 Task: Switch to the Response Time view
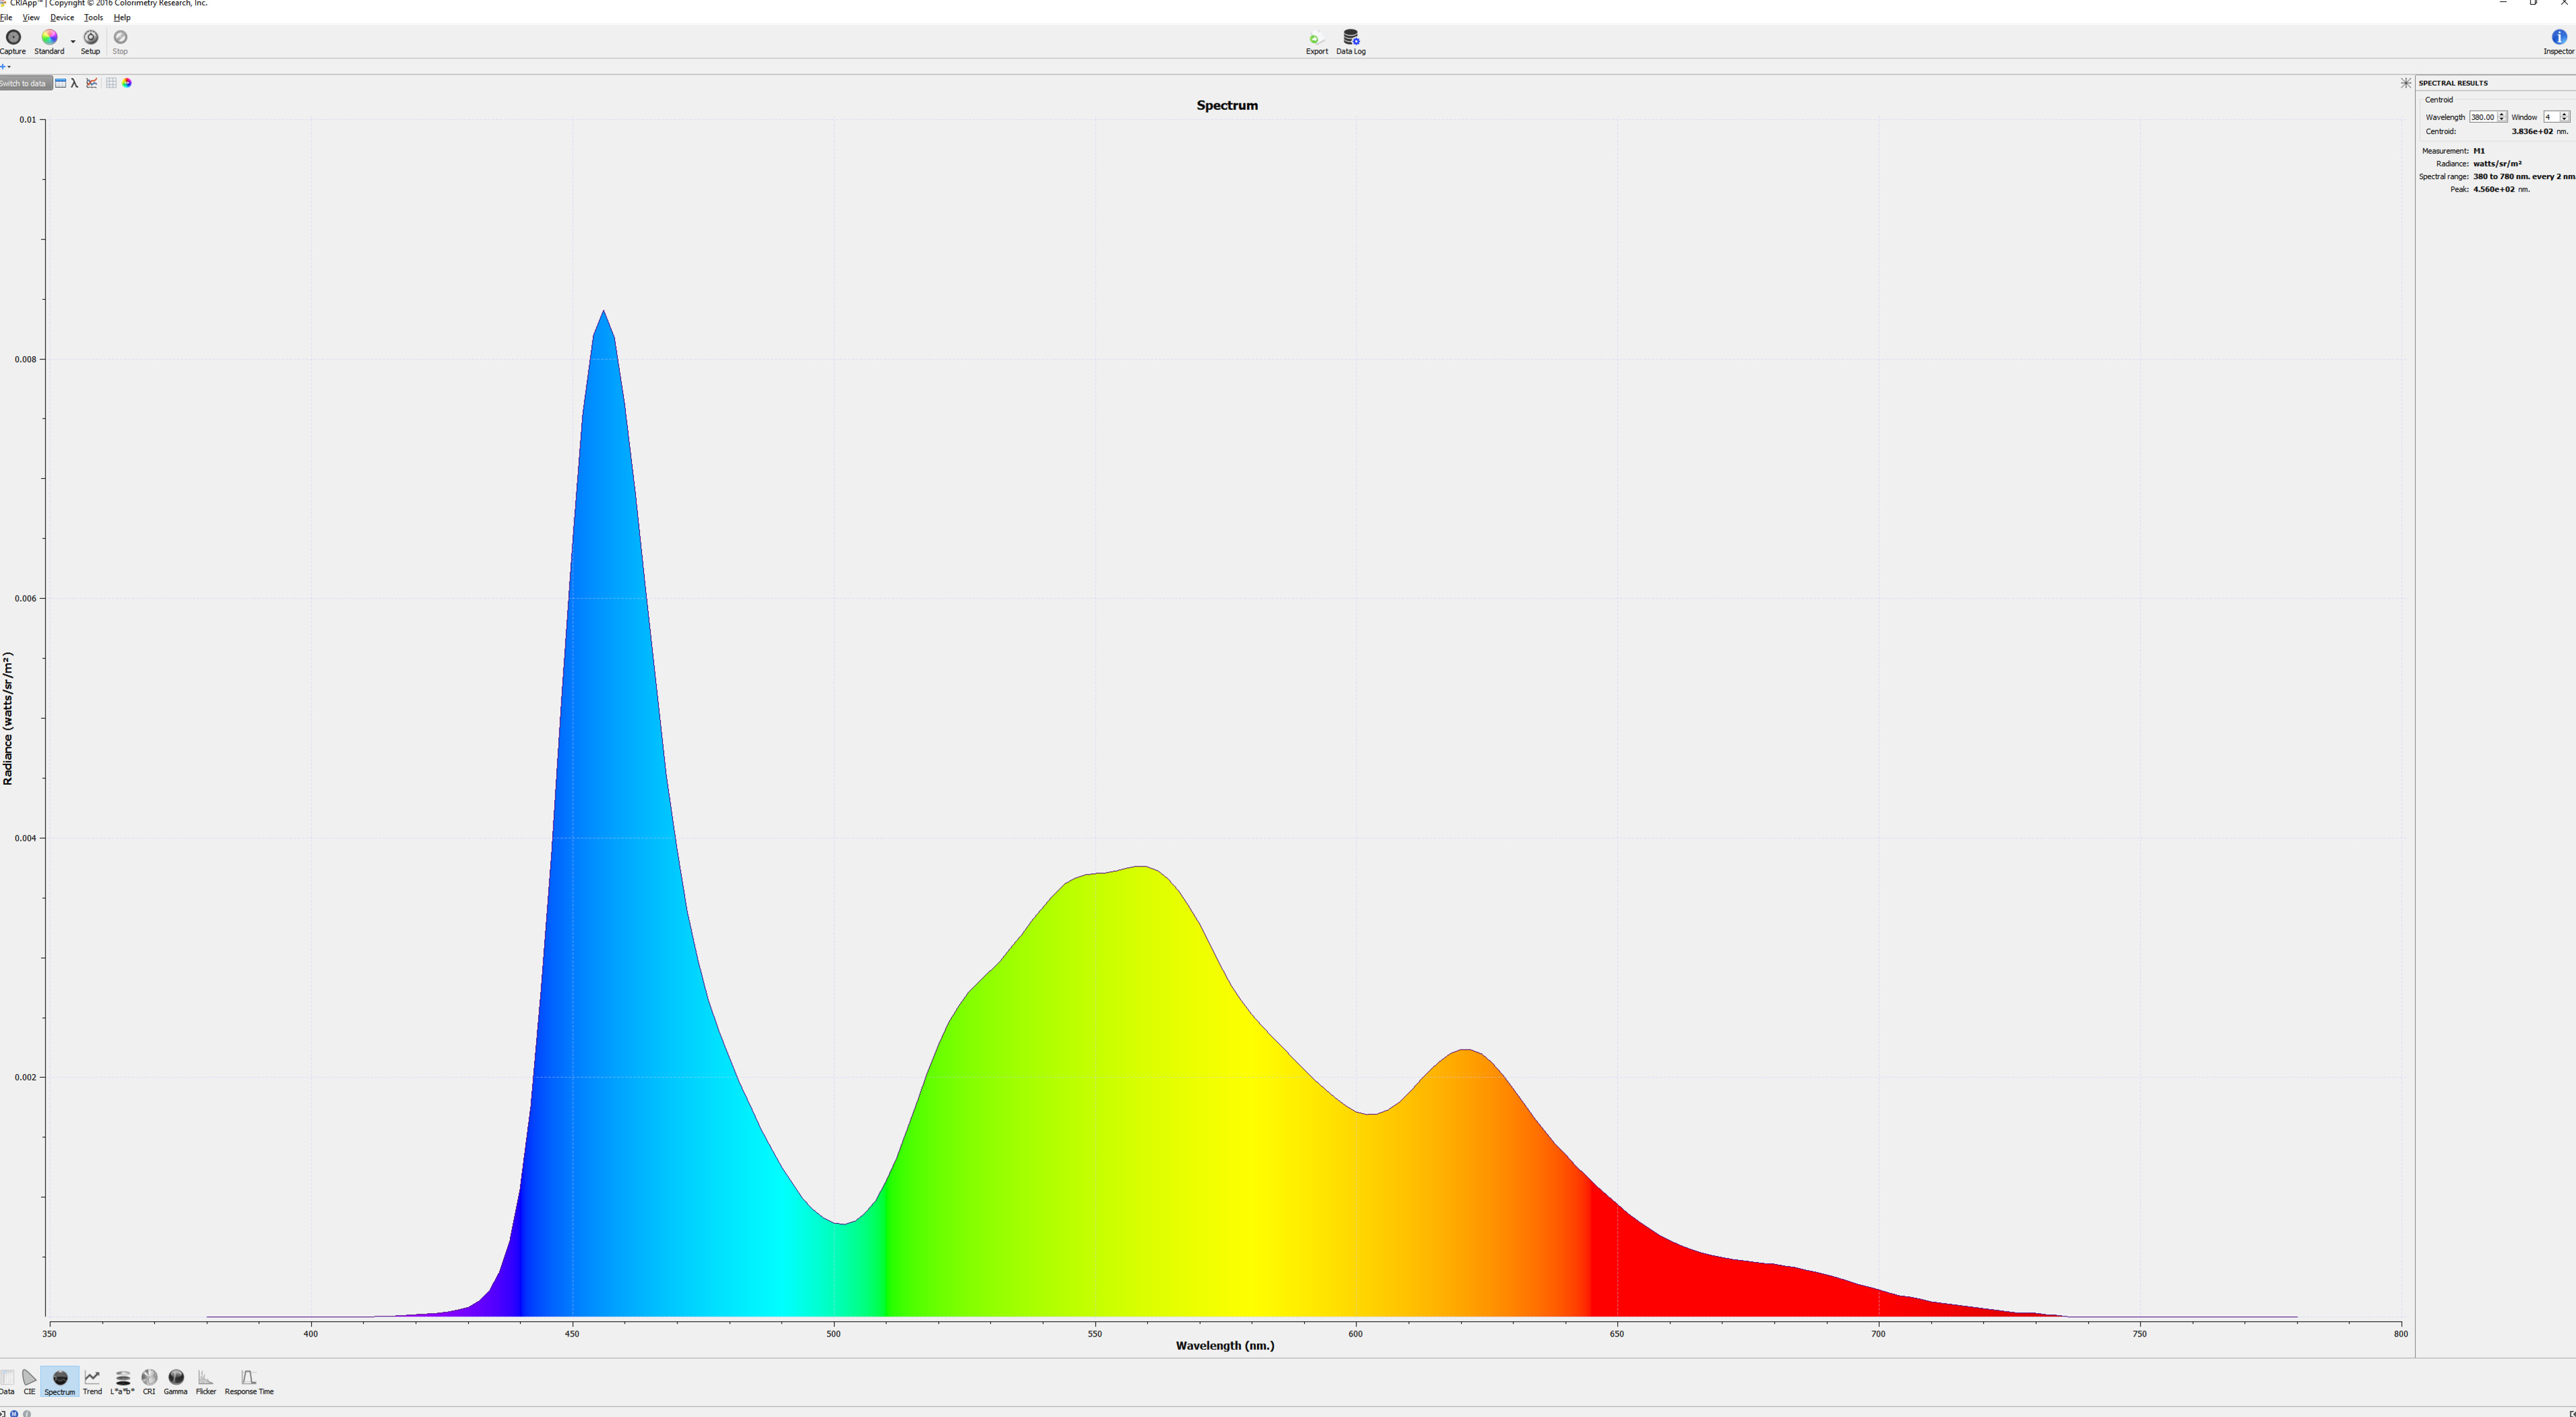pyautogui.click(x=248, y=1378)
